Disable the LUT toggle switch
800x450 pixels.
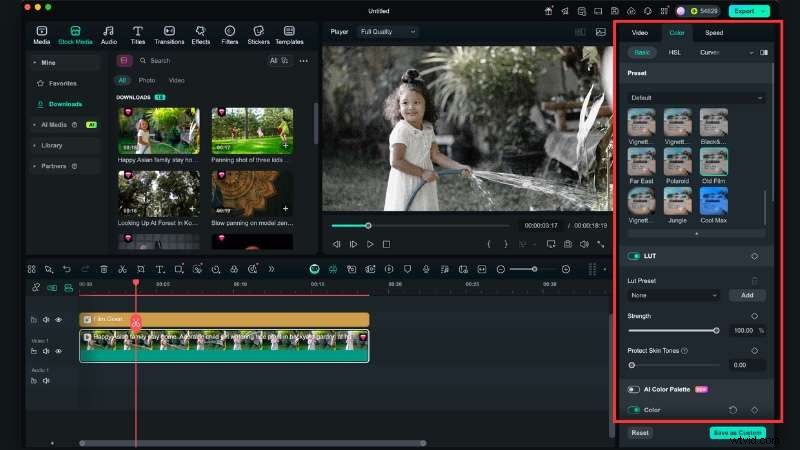(x=634, y=256)
